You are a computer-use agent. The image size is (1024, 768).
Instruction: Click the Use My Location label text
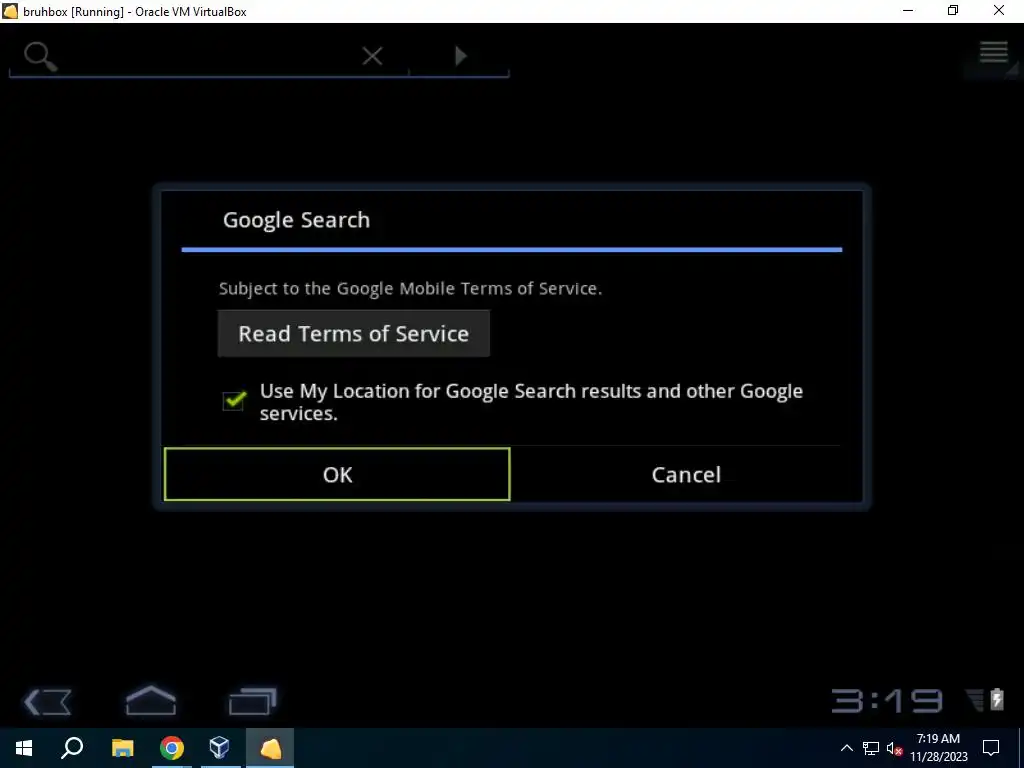[x=532, y=402]
